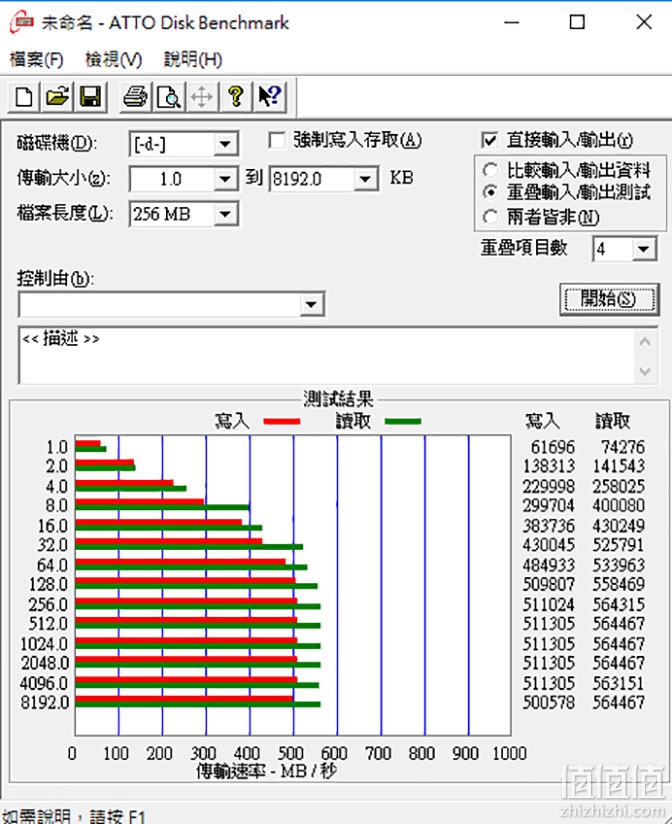The height and width of the screenshot is (824, 672).
Task: Click write value 61696
Action: 553,447
